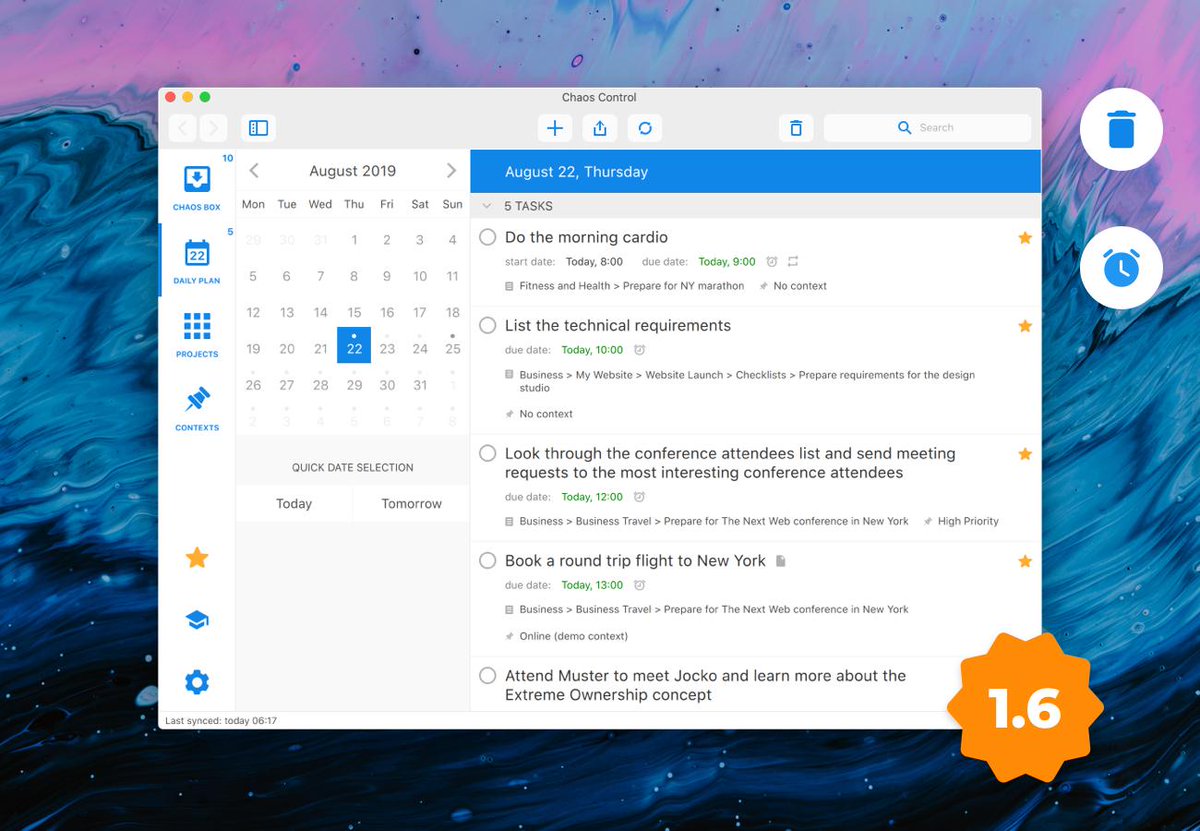The width and height of the screenshot is (1200, 831).
Task: Click the share toolbar button
Action: point(600,128)
